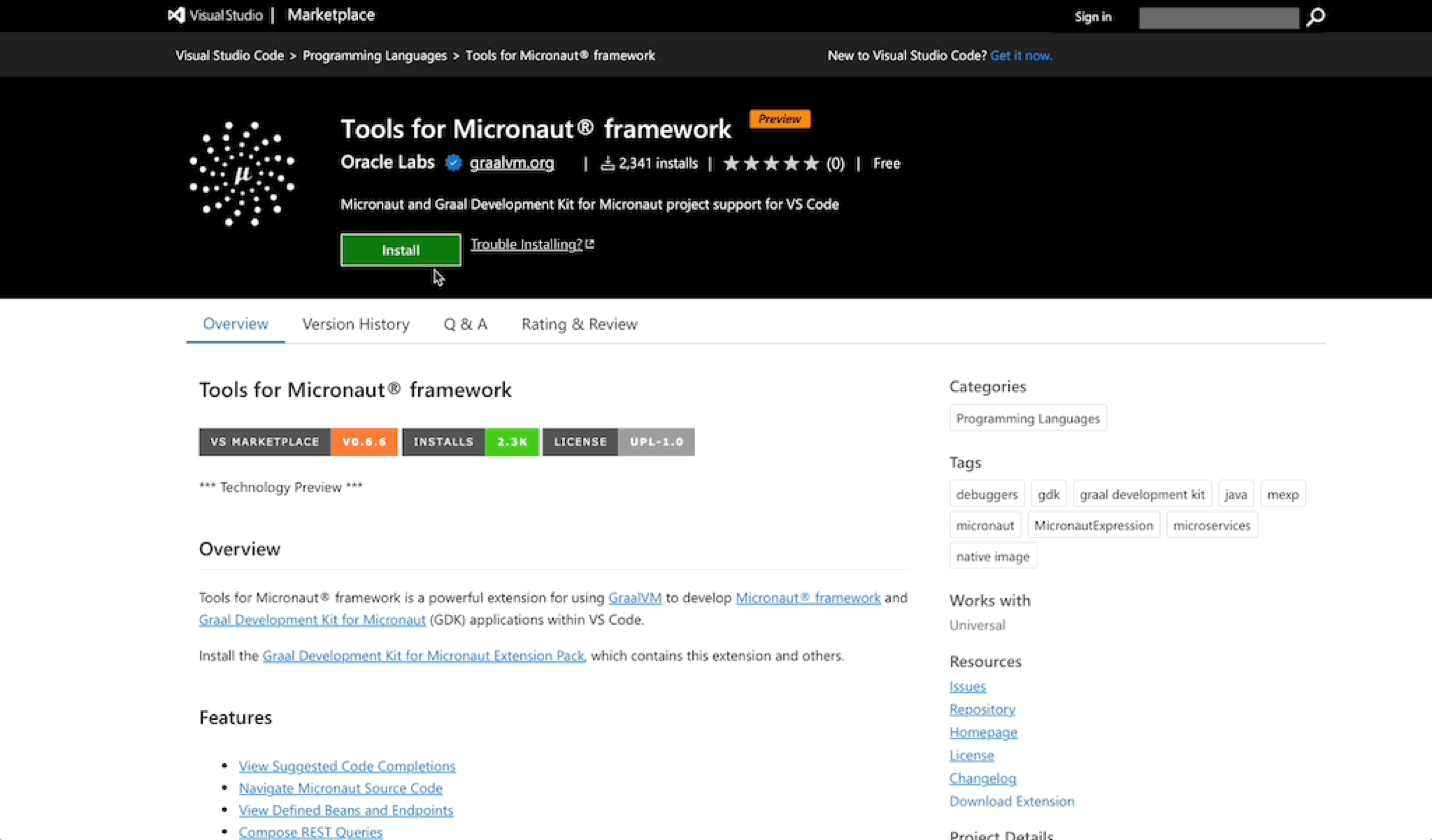The image size is (1432, 840).
Task: Click the orange Preview badge
Action: 779,118
